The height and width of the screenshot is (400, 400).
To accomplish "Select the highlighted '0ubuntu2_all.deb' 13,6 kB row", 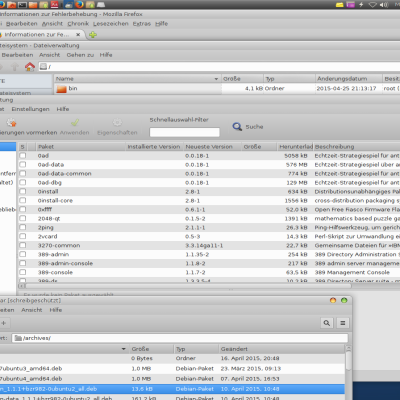I will [172, 389].
